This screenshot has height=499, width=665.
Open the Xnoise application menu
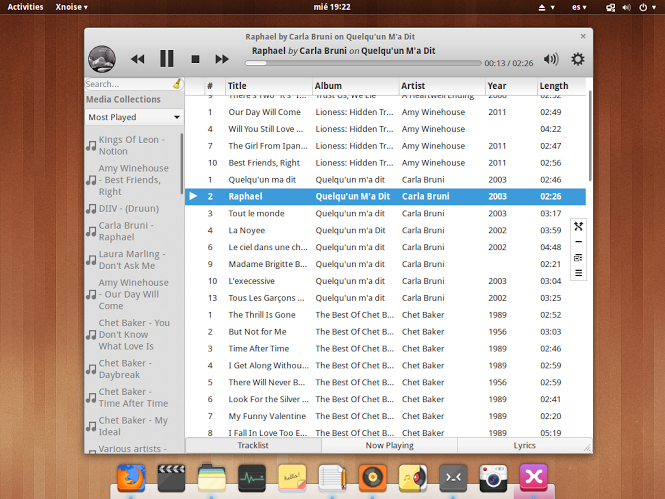71,7
